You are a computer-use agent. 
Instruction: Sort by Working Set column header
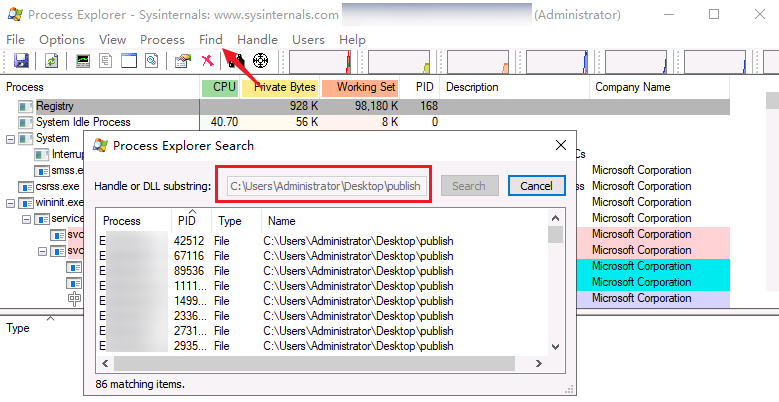[360, 87]
